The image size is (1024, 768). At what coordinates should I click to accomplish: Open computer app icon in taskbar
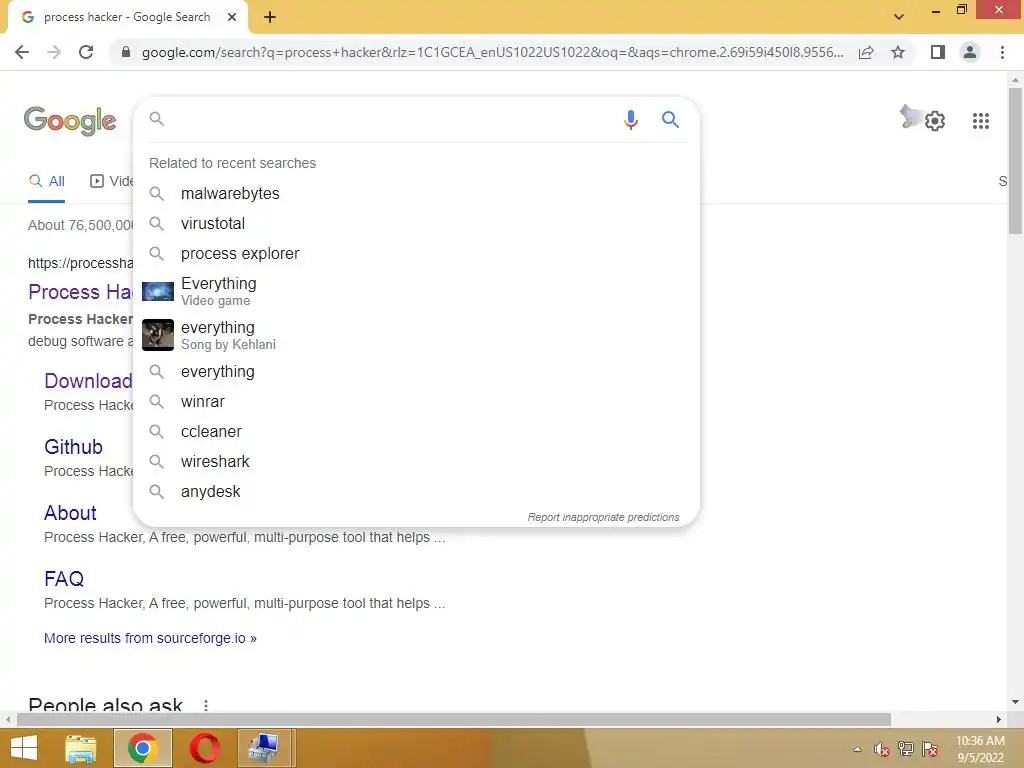point(264,748)
